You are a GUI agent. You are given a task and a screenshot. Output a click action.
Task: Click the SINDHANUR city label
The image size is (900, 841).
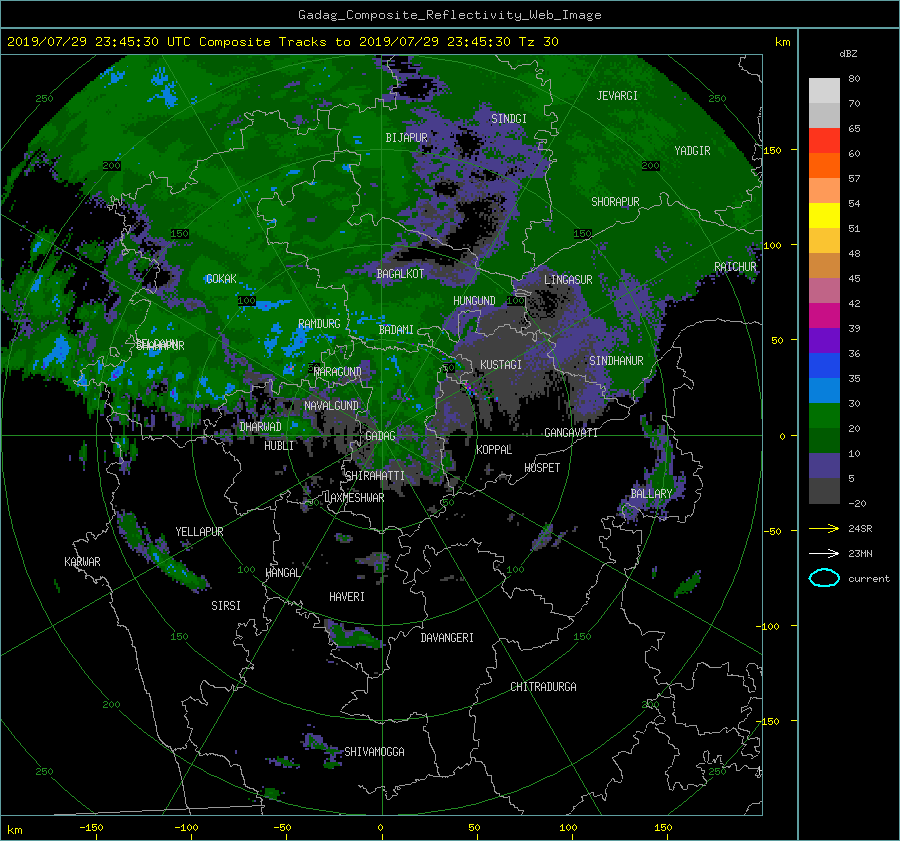coord(616,361)
